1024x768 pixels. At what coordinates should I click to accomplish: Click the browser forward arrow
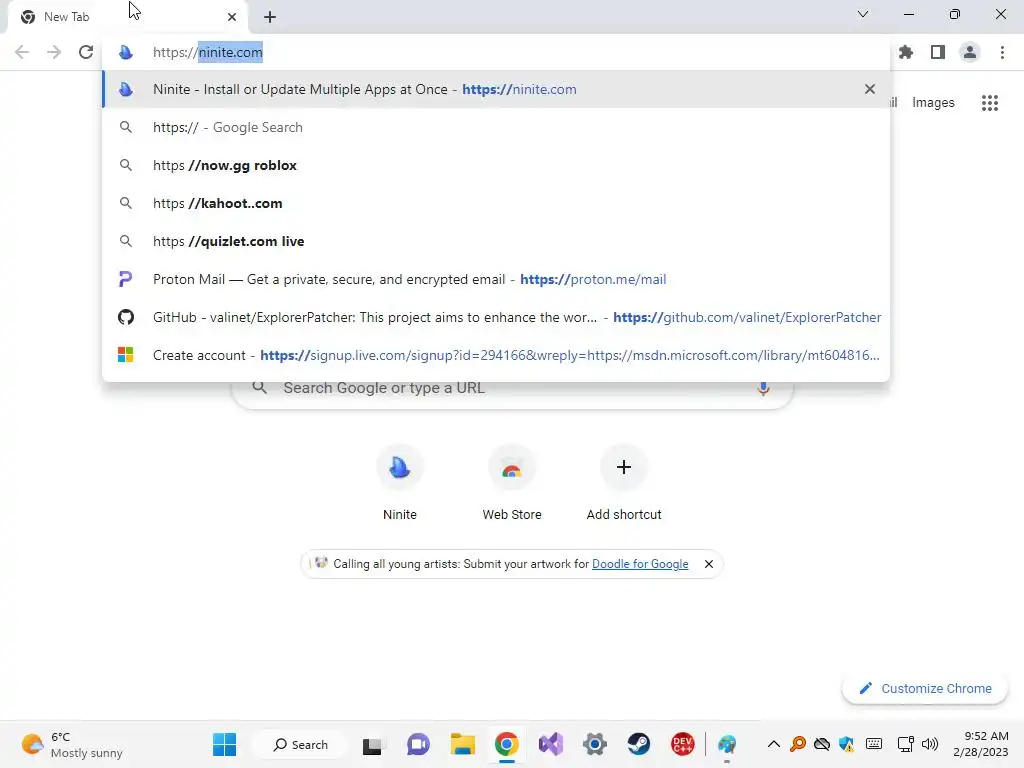[54, 52]
